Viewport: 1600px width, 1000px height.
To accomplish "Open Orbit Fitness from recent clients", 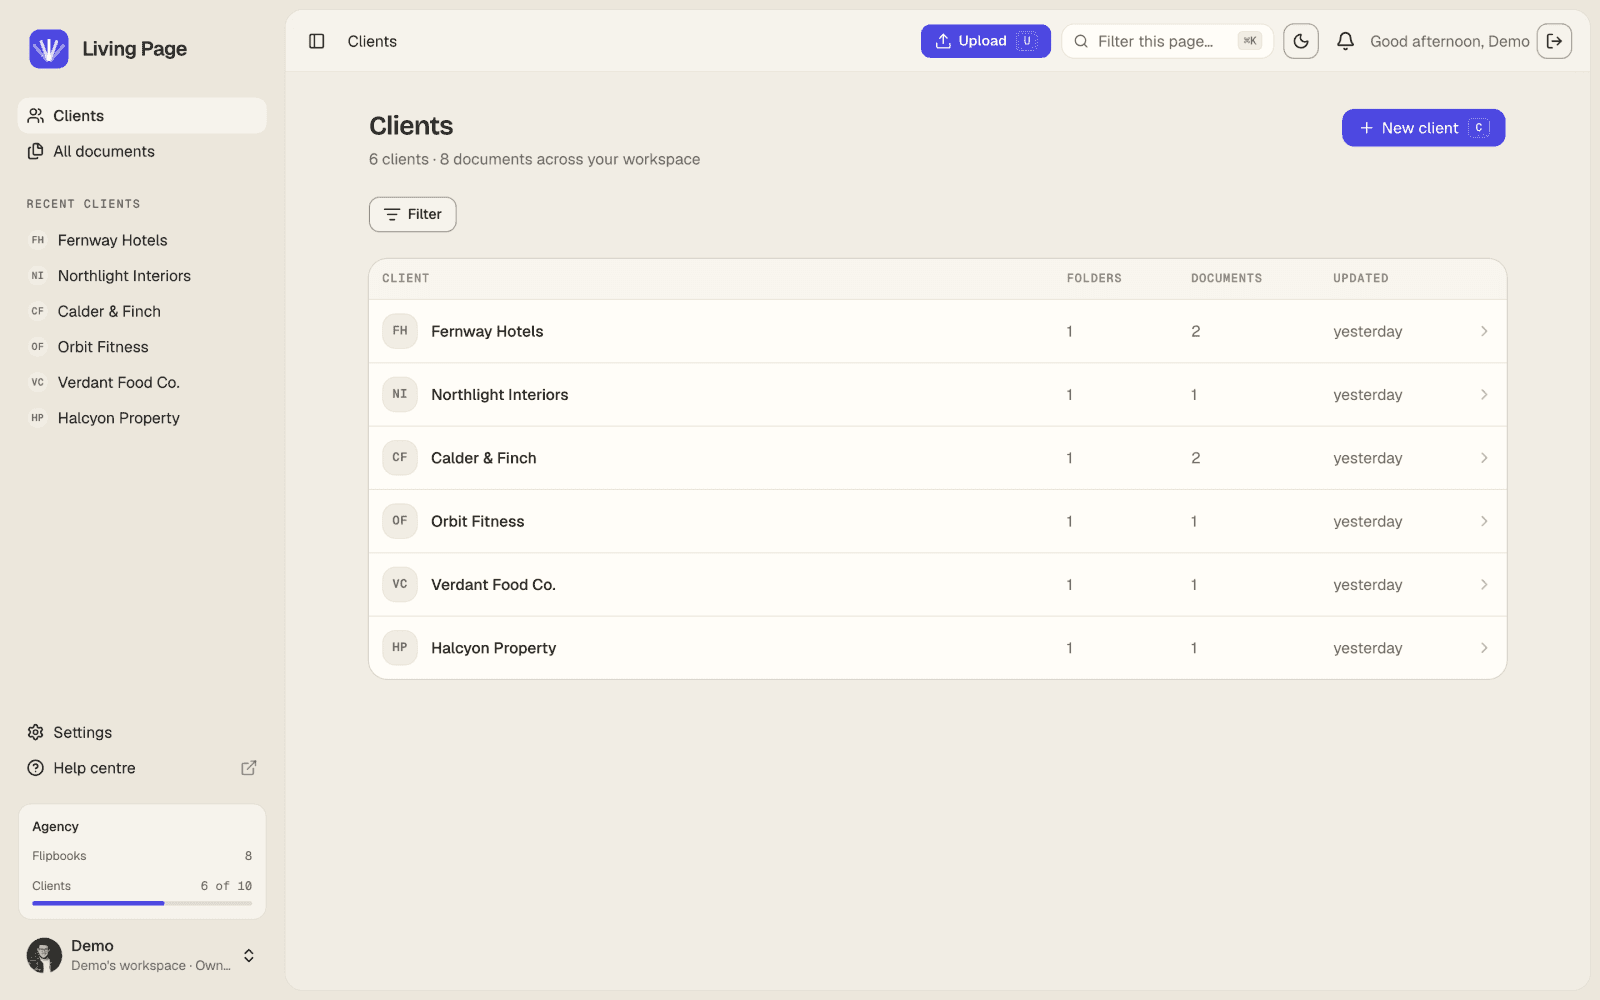I will tap(142, 347).
